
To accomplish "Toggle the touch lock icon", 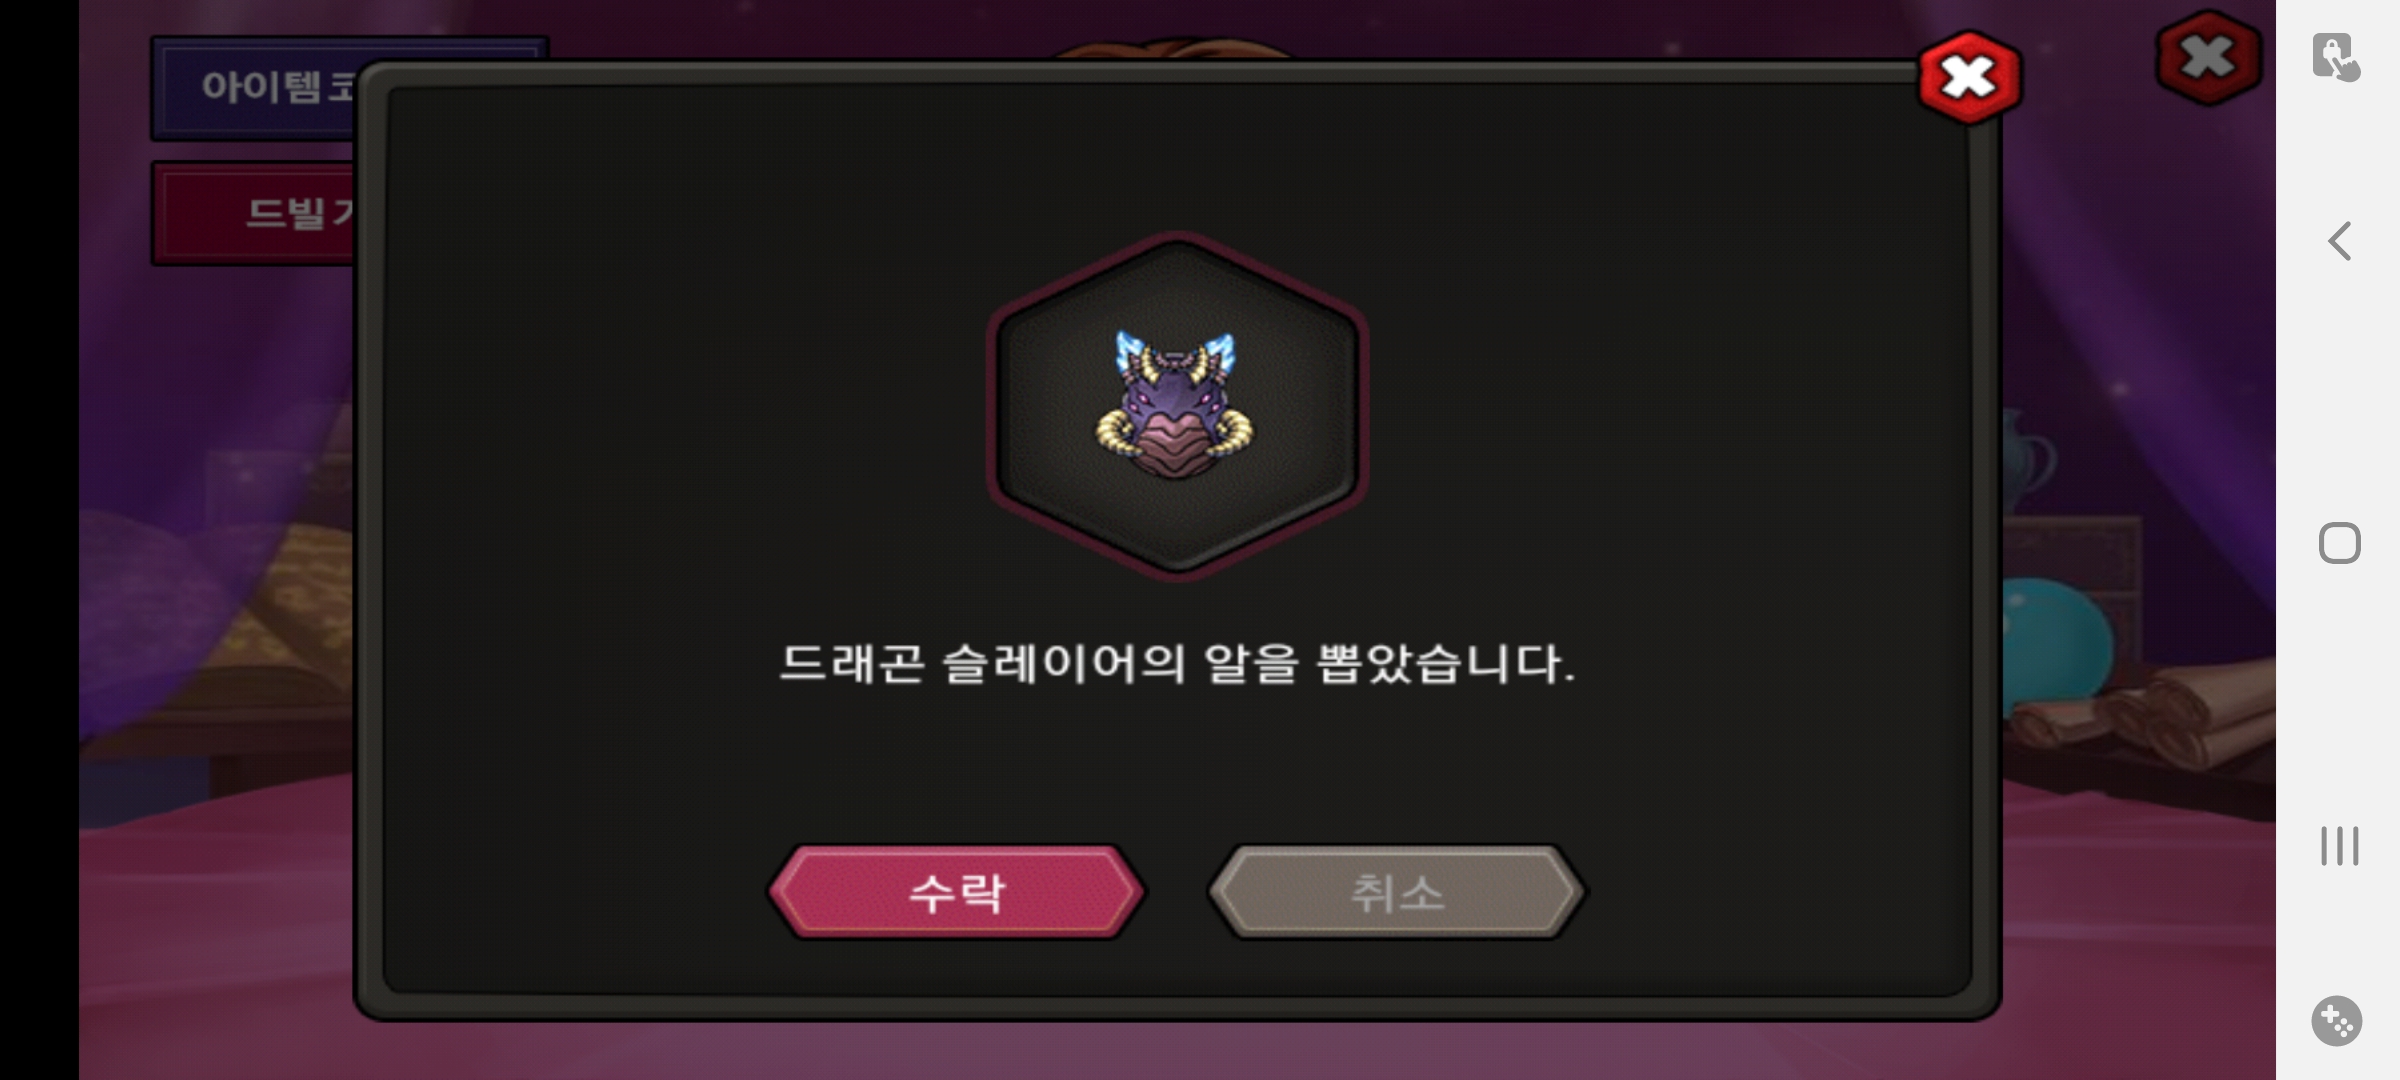I will [x=2336, y=57].
